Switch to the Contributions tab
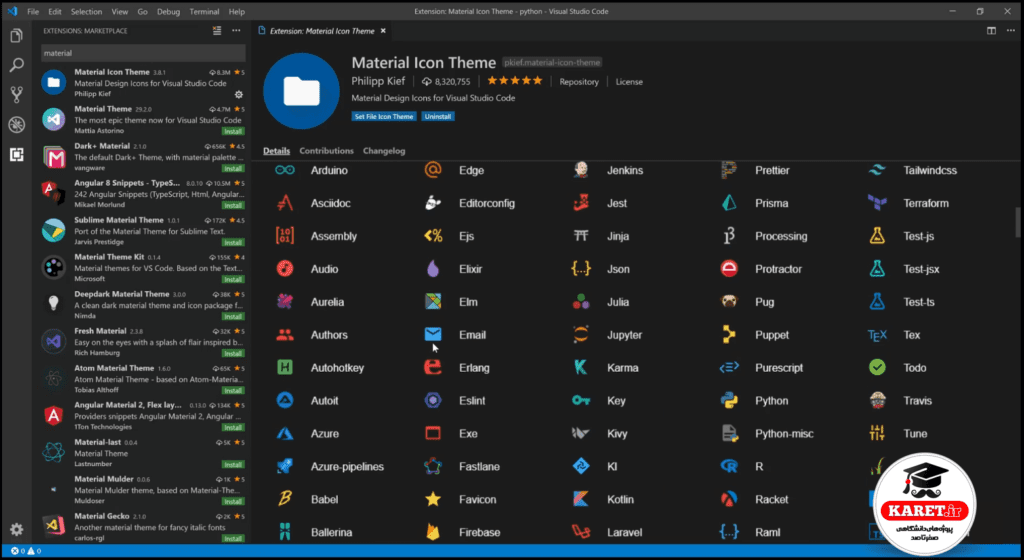 tap(326, 151)
